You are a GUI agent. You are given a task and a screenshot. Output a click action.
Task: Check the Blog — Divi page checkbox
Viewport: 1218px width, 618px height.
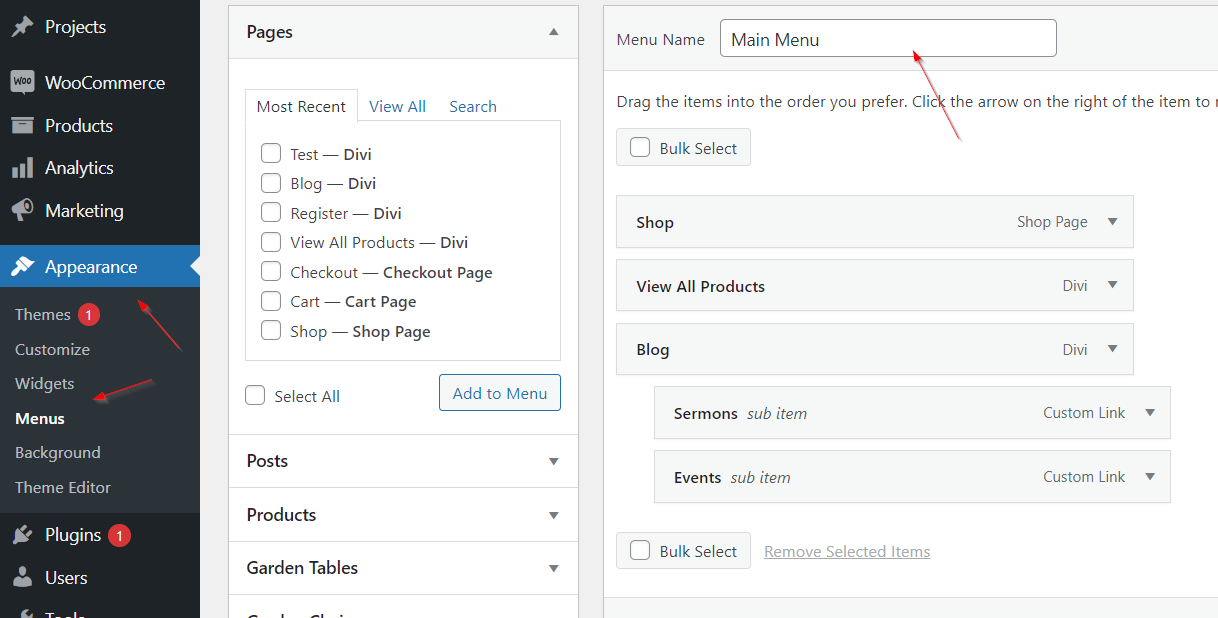(271, 183)
